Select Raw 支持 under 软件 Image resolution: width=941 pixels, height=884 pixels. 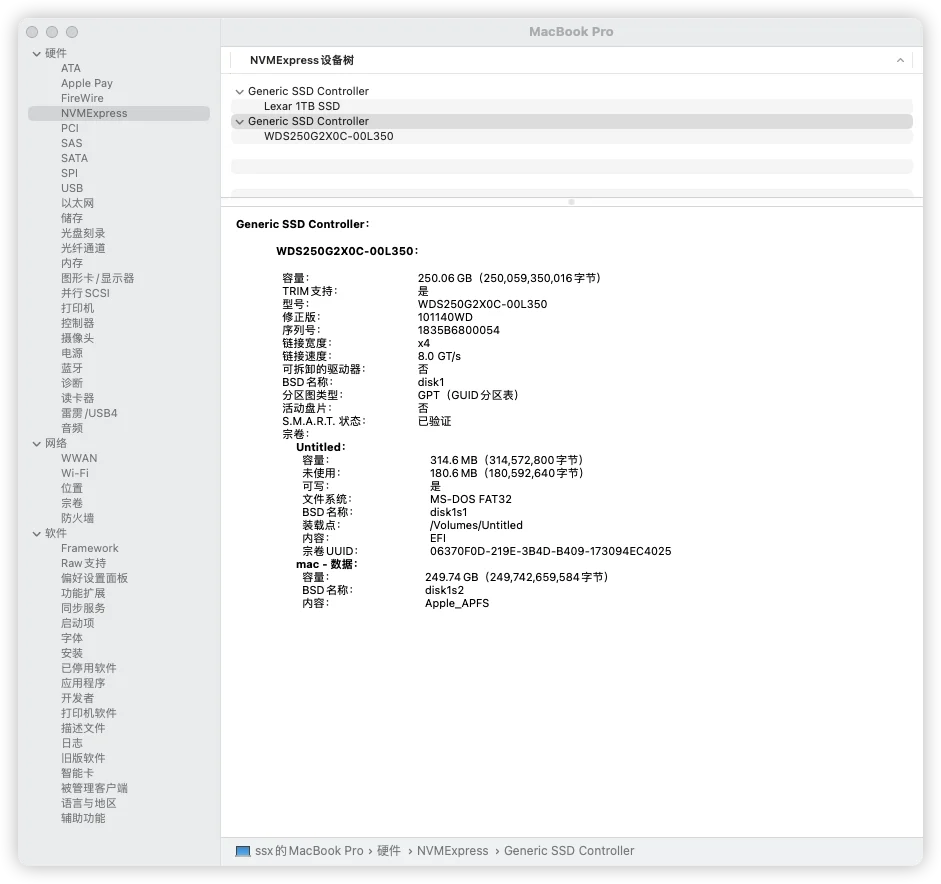click(83, 564)
